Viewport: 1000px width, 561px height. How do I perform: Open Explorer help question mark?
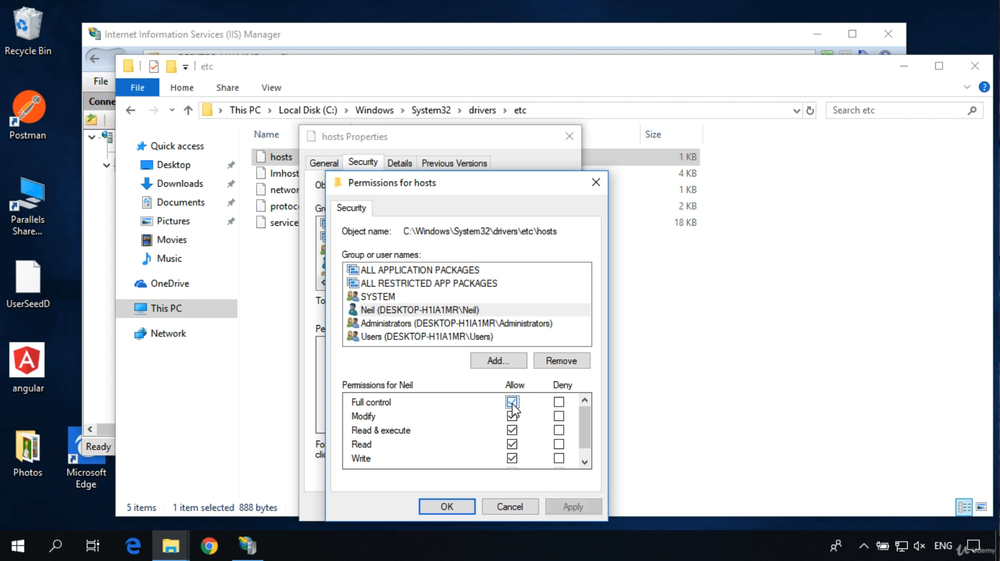pyautogui.click(x=984, y=87)
